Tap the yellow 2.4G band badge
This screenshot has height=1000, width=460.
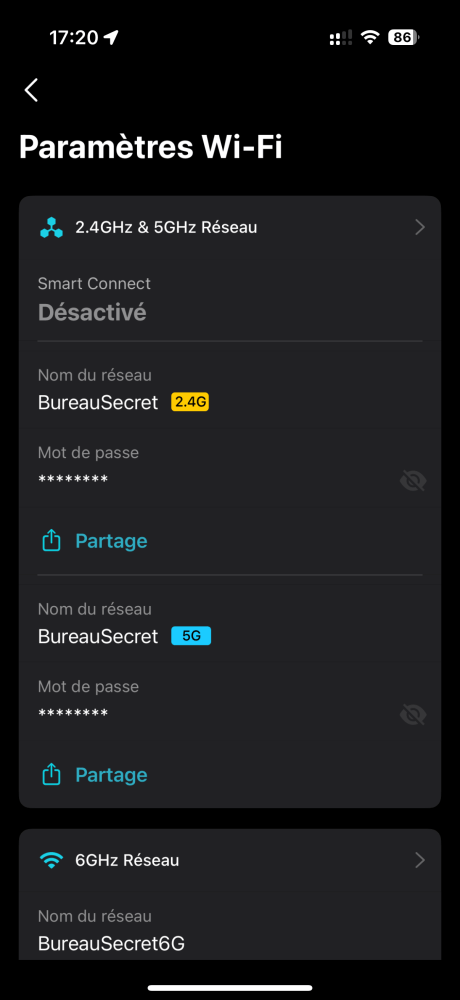pos(190,403)
